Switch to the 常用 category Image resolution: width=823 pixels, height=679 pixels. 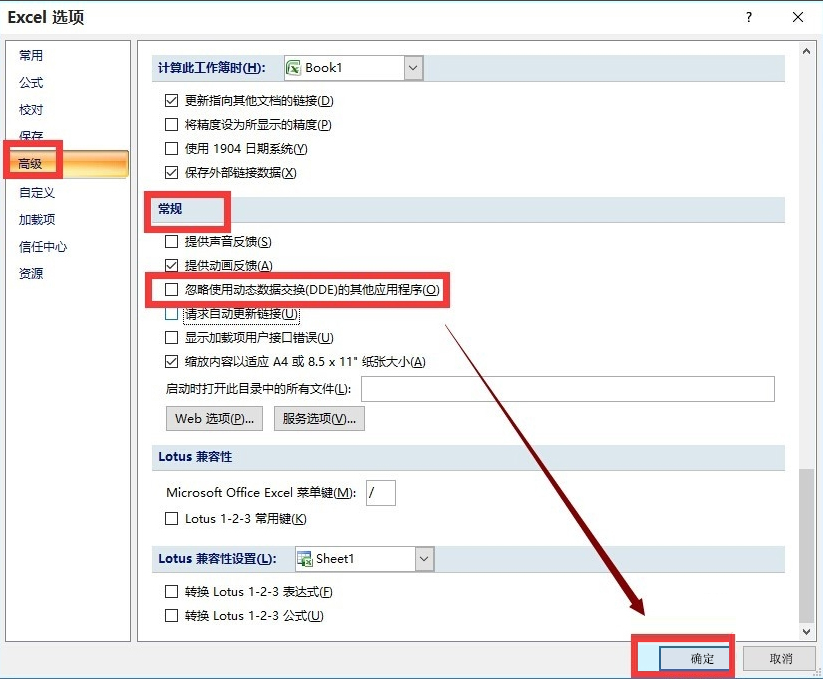coord(32,55)
